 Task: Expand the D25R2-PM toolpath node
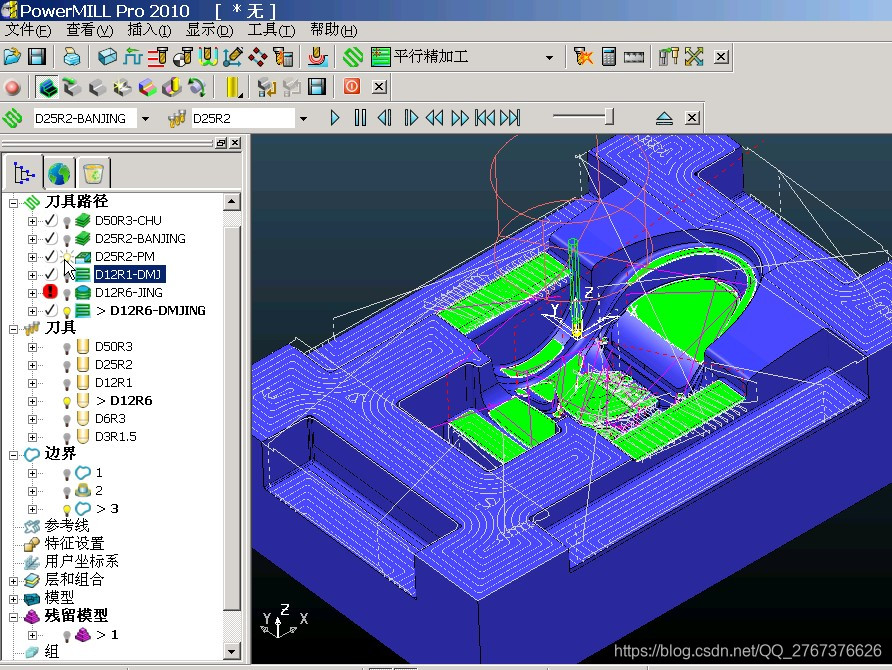[x=32, y=257]
